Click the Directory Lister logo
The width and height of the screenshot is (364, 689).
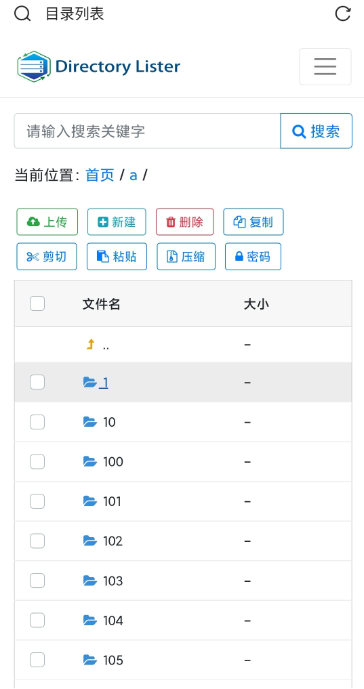click(98, 66)
